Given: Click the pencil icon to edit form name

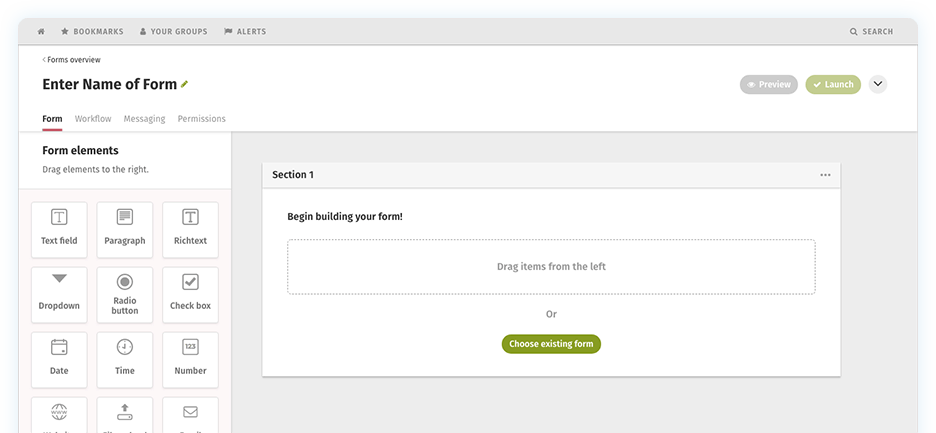Looking at the screenshot, I should click(184, 84).
